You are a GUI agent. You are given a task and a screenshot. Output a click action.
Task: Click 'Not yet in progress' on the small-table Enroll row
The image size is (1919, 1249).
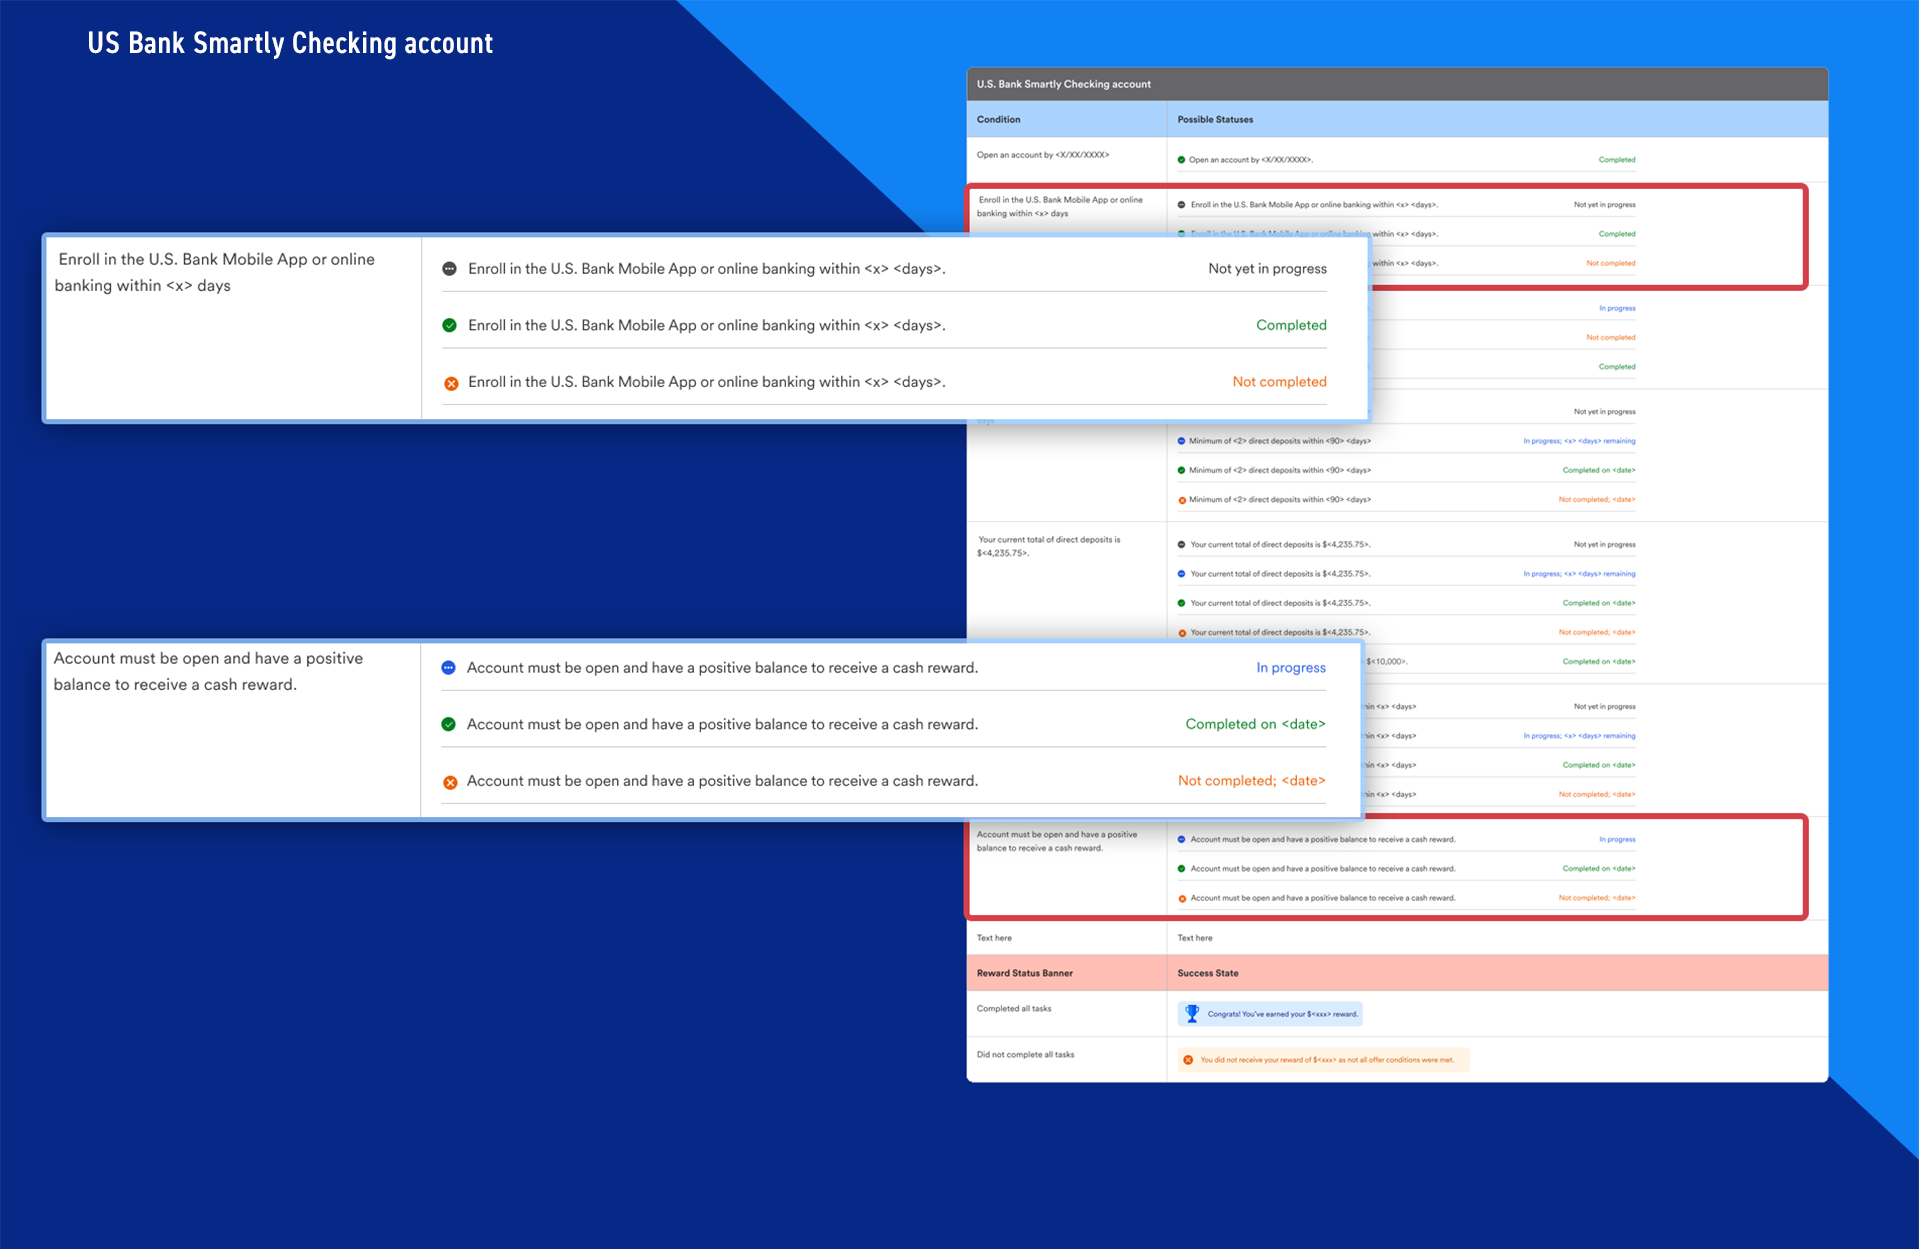(x=1604, y=205)
